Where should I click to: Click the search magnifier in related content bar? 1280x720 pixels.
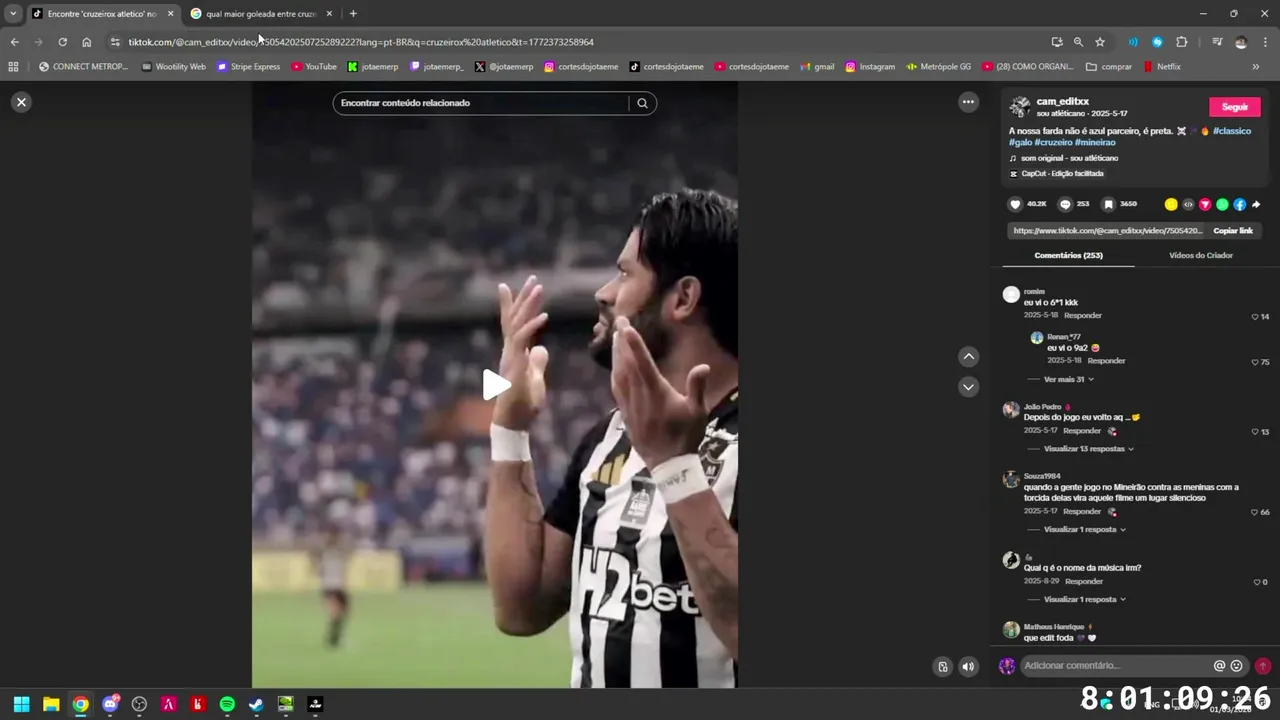[x=642, y=103]
